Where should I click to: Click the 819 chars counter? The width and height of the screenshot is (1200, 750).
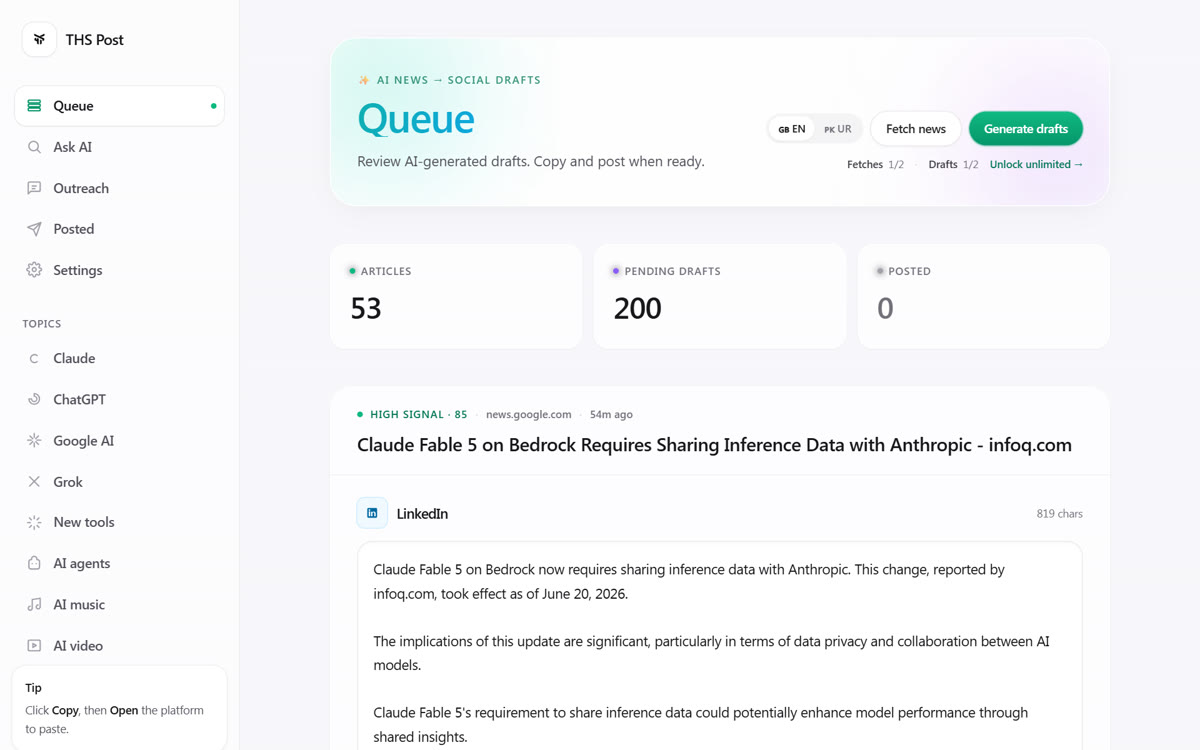(x=1059, y=514)
